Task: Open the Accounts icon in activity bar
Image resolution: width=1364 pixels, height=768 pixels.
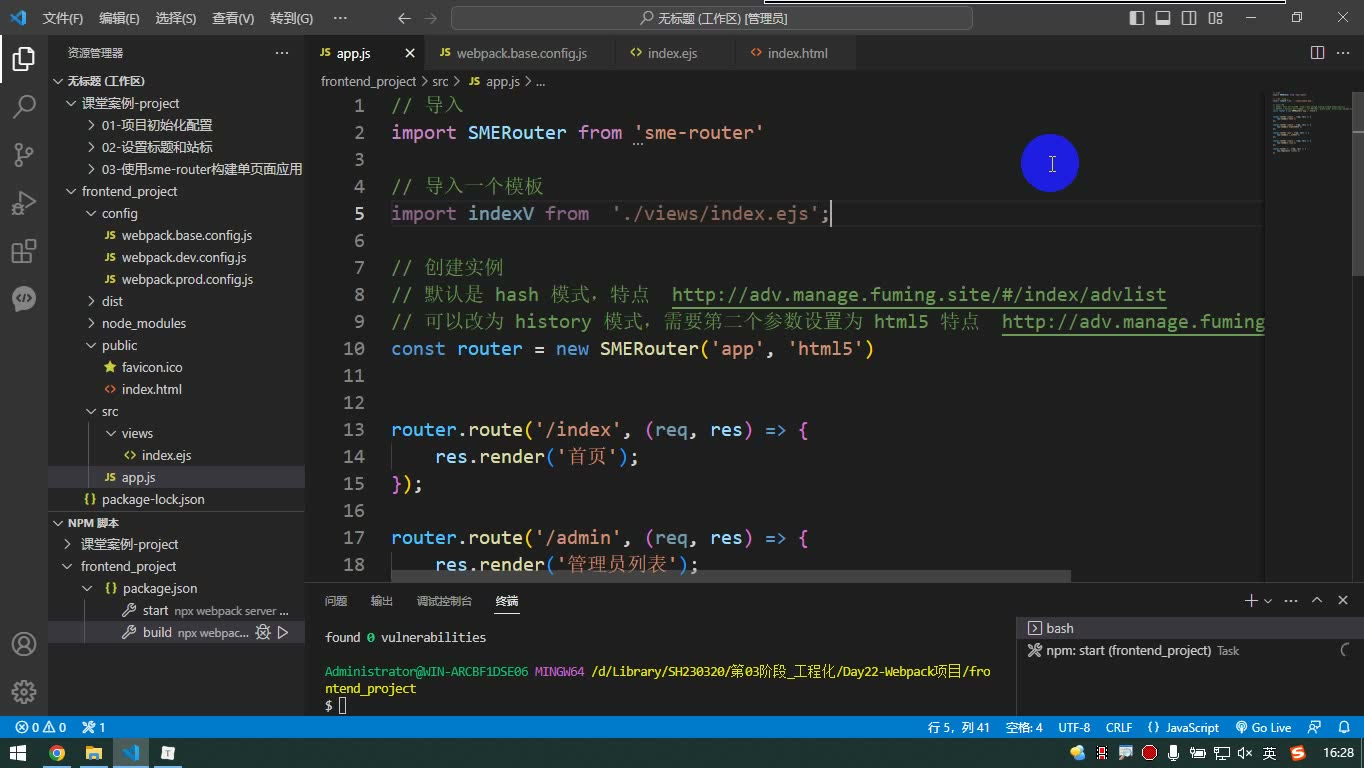Action: point(24,644)
